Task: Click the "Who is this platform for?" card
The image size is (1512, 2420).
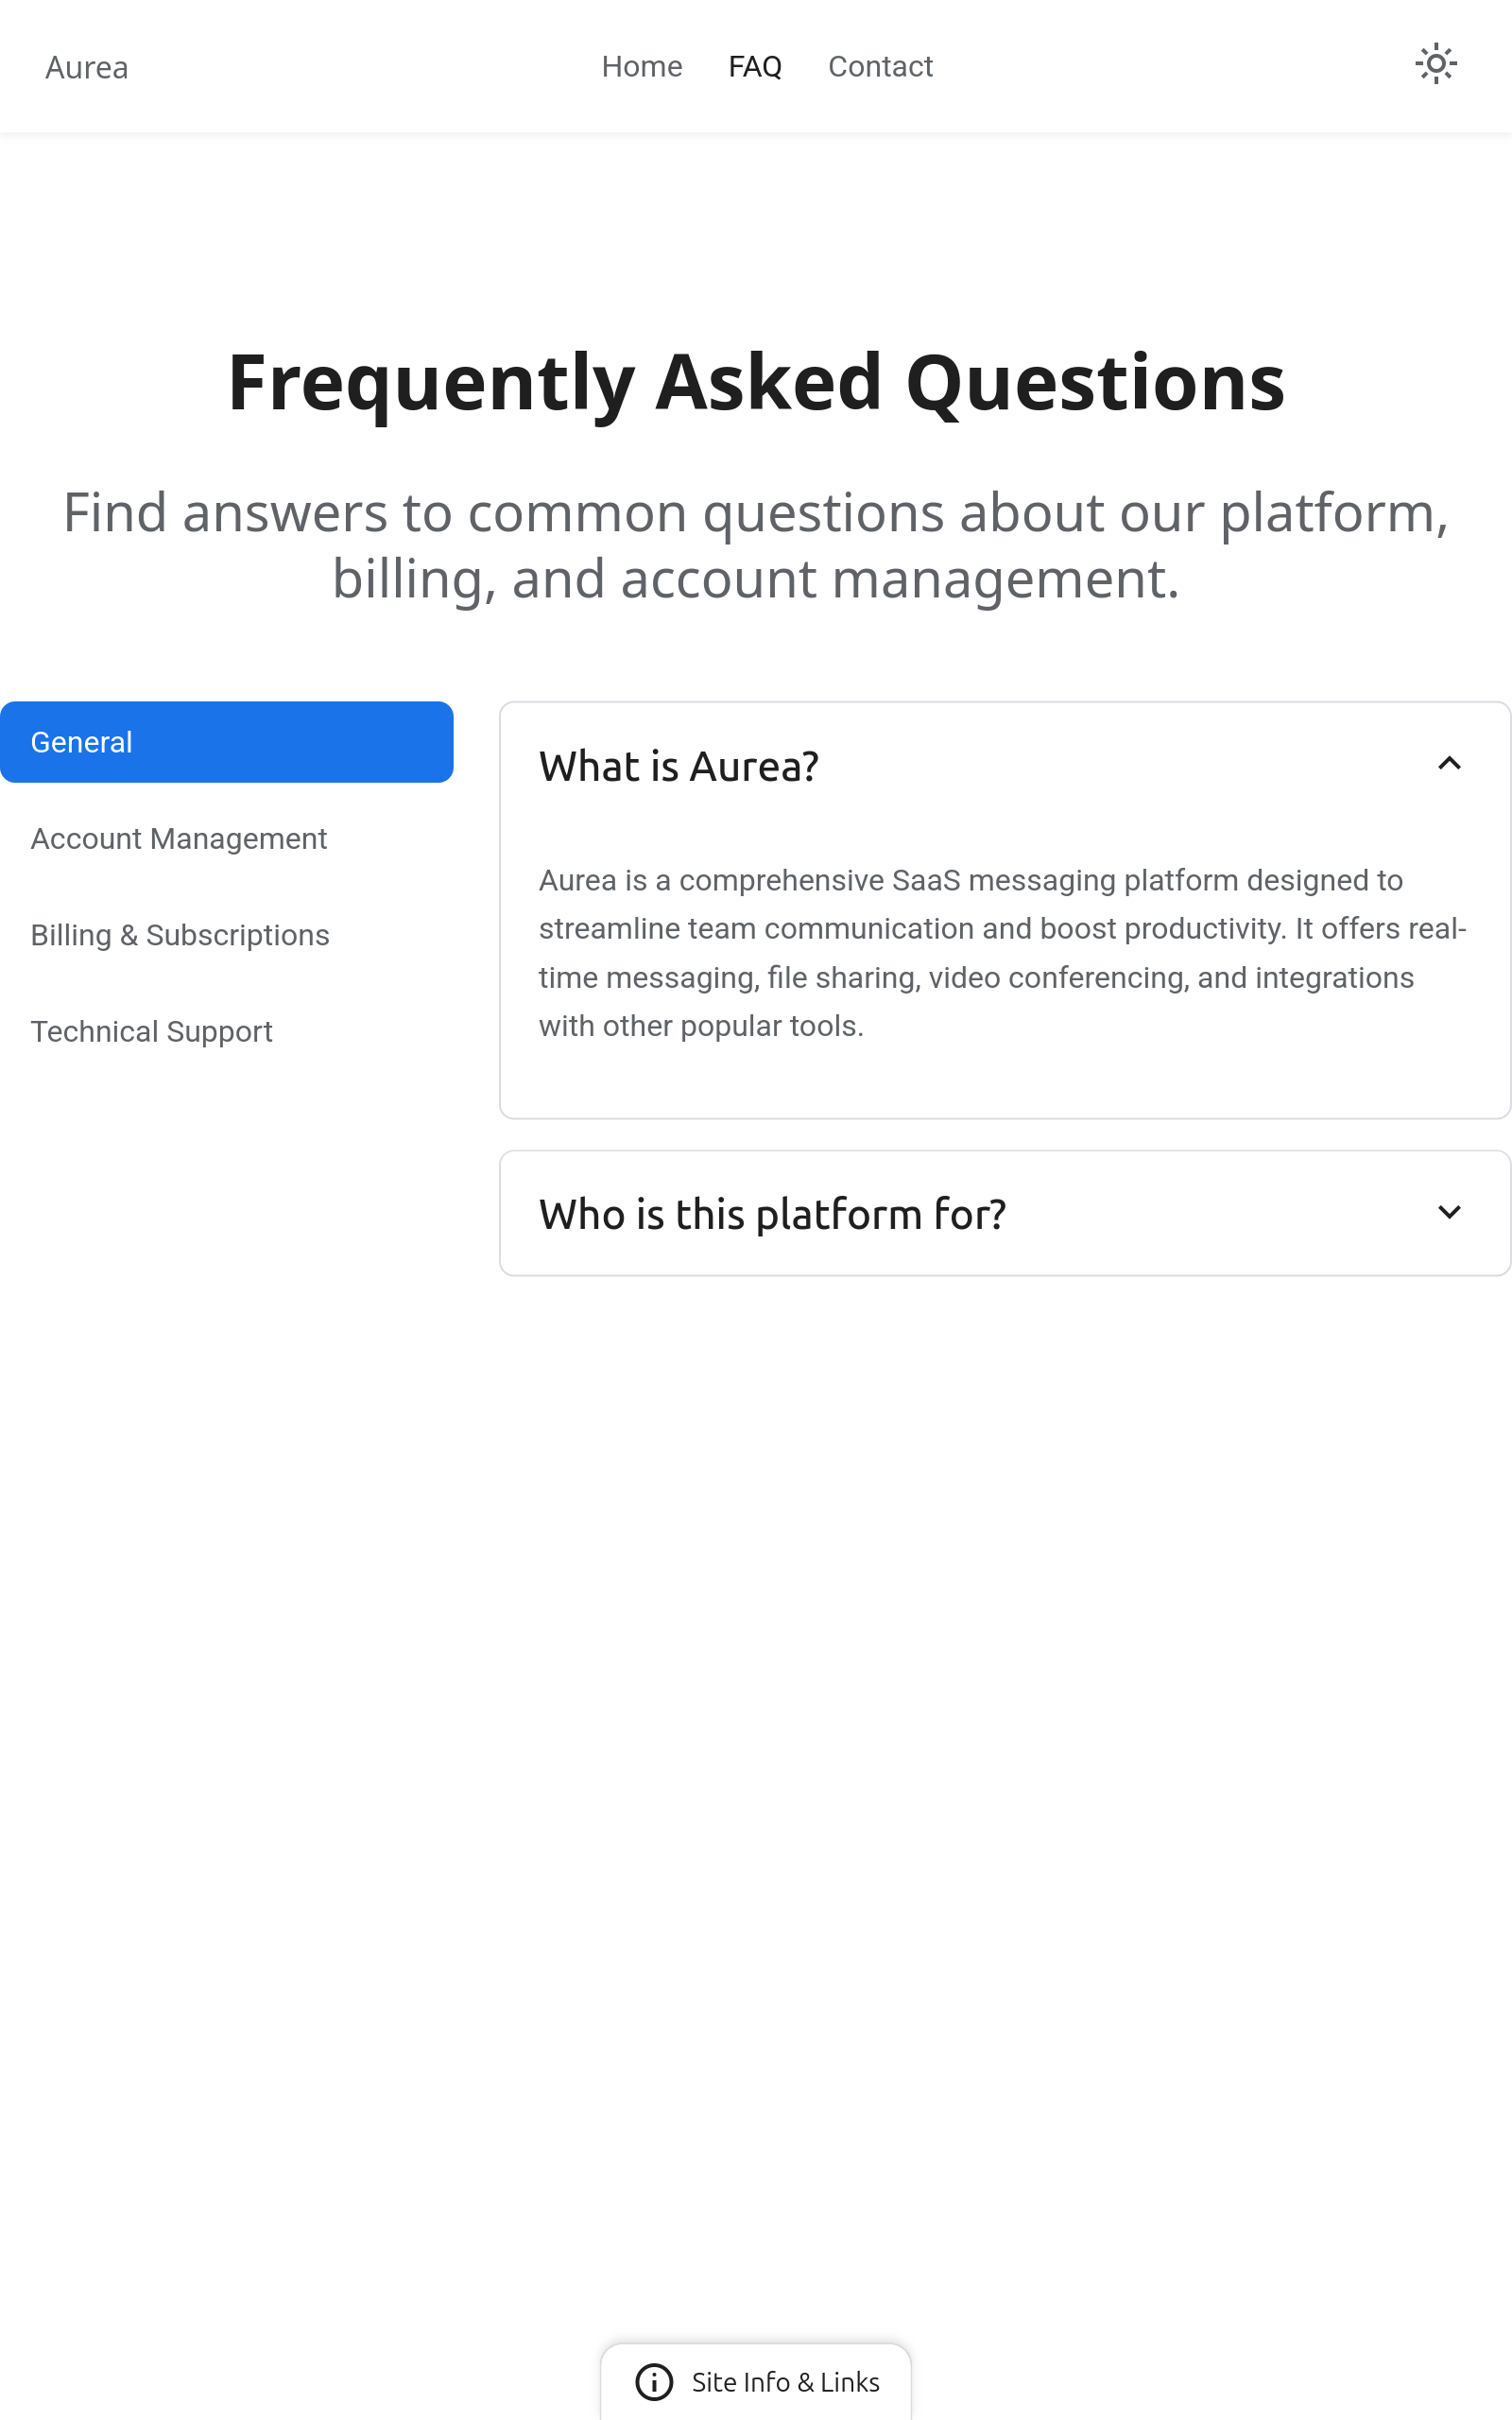Action: 1200,1214
